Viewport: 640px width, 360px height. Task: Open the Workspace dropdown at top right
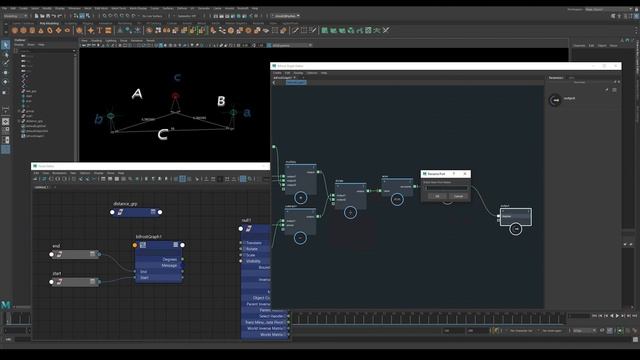(x=609, y=9)
